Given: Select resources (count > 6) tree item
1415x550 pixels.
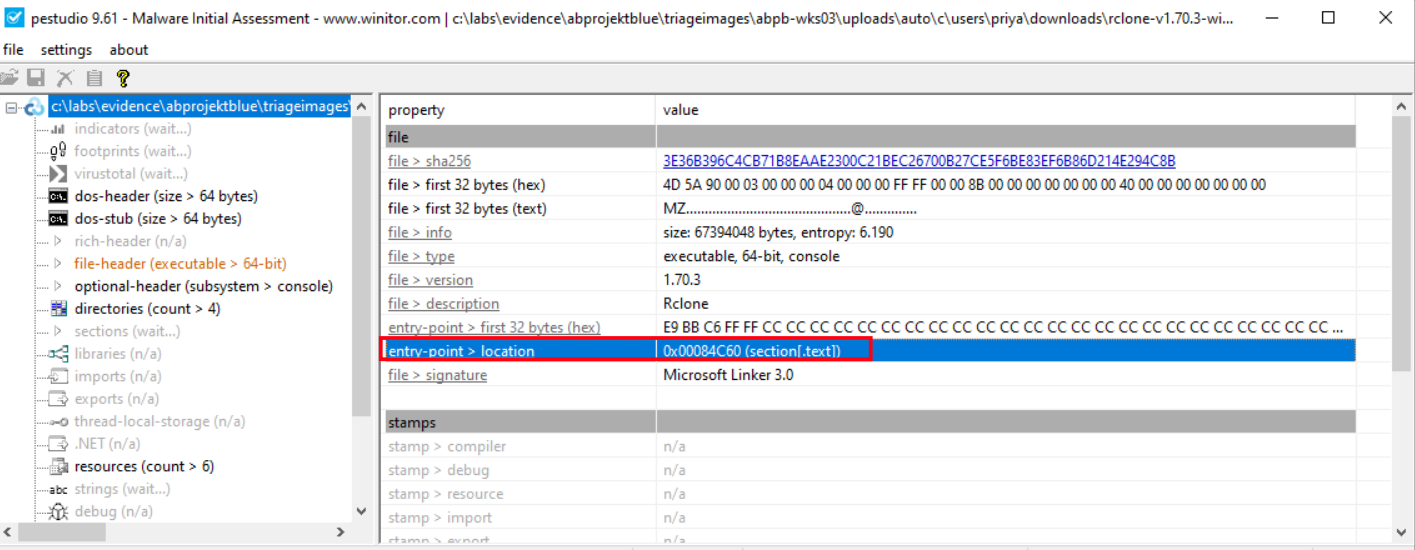Looking at the screenshot, I should tap(144, 466).
